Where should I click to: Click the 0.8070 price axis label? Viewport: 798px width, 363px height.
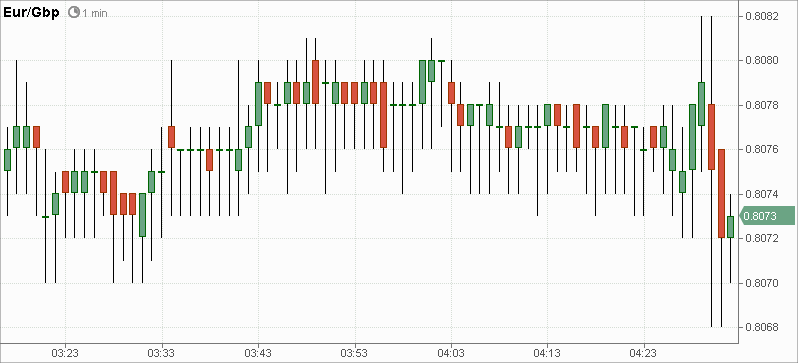[x=761, y=283]
